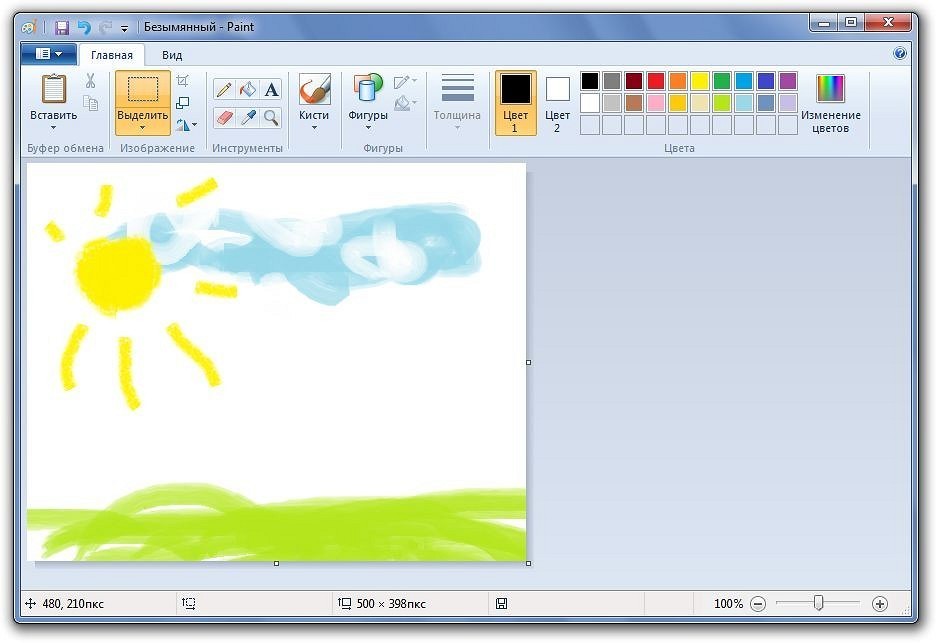Pick the Color picker eyedropper tool
This screenshot has height=643, width=937.
point(248,118)
